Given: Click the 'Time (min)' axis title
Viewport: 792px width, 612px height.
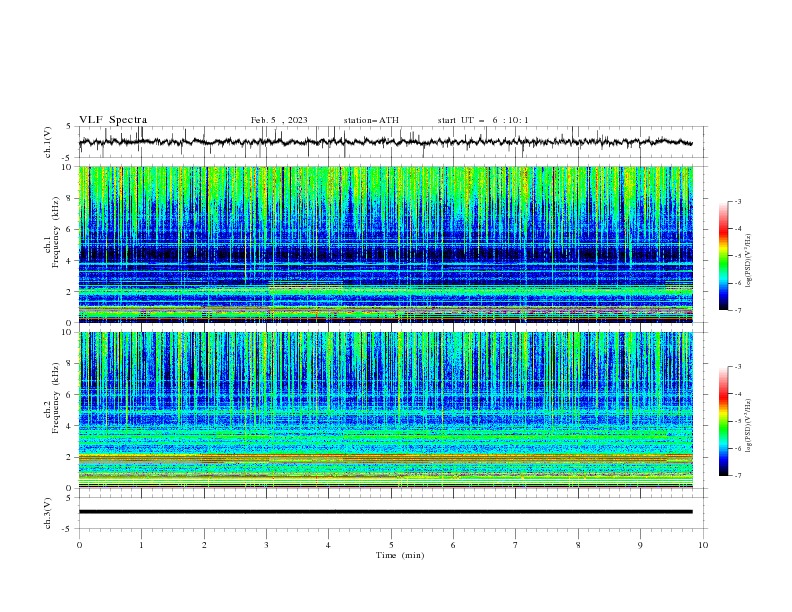Looking at the screenshot, I should point(400,555).
